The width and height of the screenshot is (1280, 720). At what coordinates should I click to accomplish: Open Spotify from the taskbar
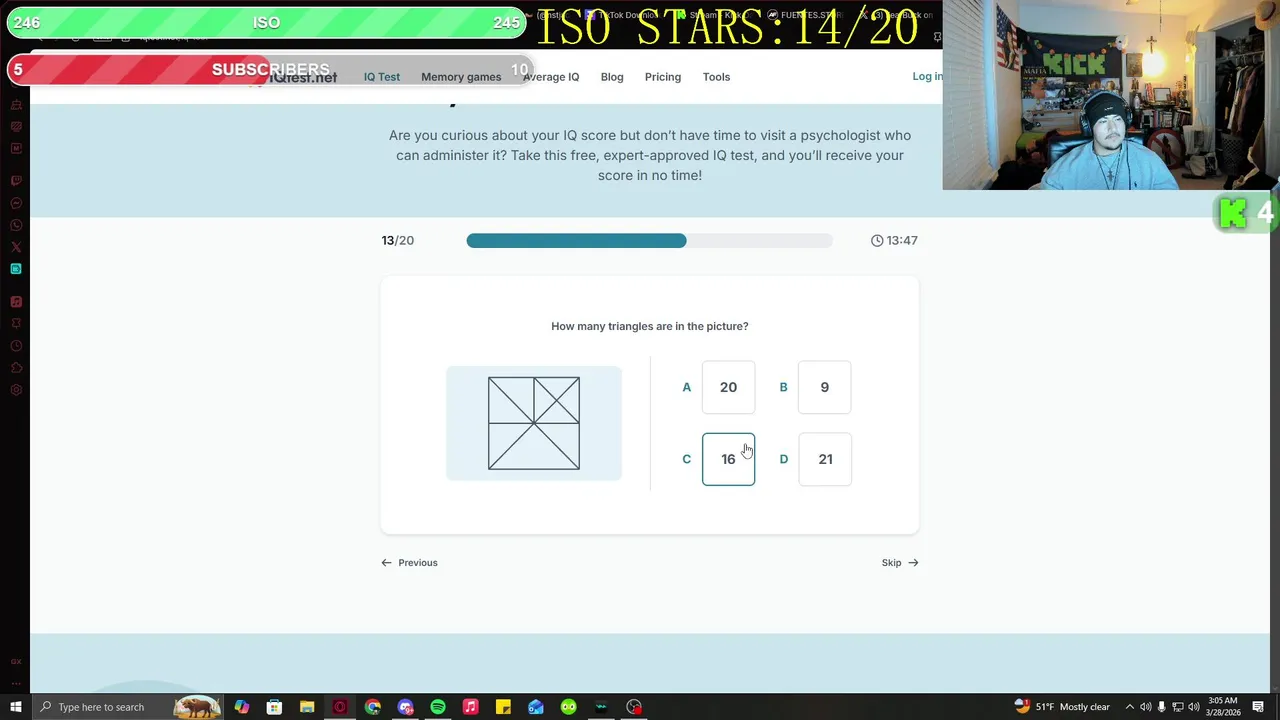point(438,707)
